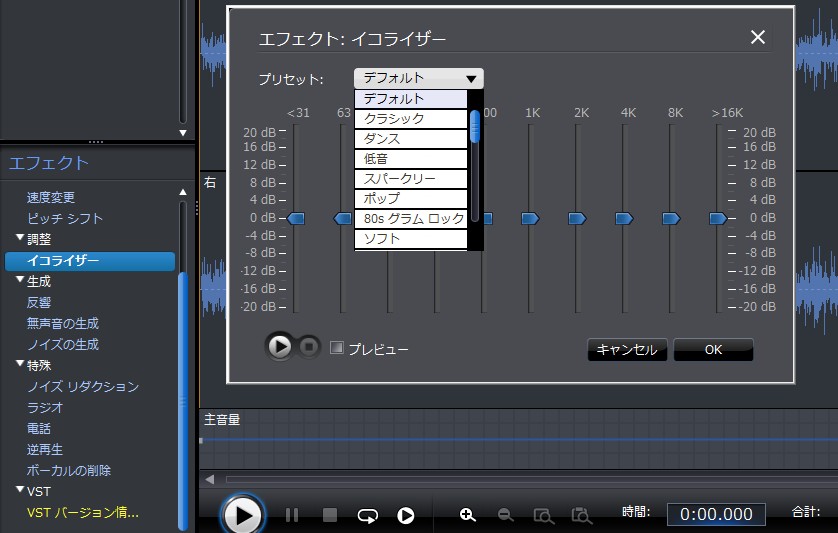The height and width of the screenshot is (533, 838).
Task: Select the デフォルト preset in the list
Action: tap(410, 99)
